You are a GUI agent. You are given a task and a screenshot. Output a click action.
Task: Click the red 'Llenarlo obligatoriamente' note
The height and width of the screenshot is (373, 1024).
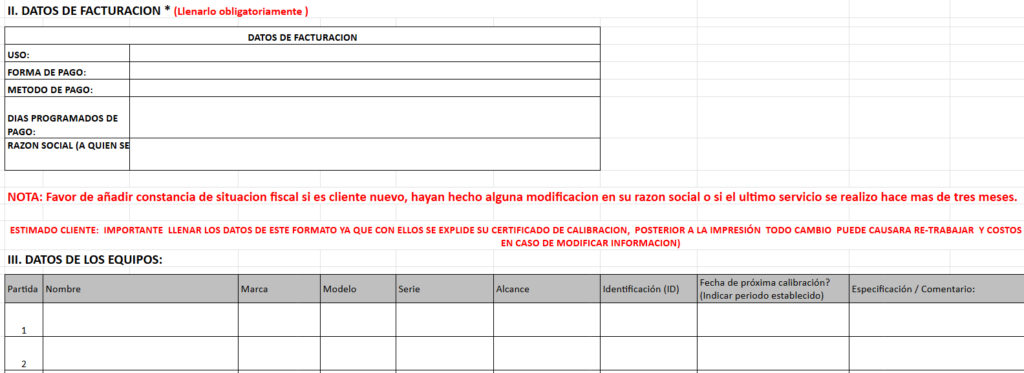point(241,11)
